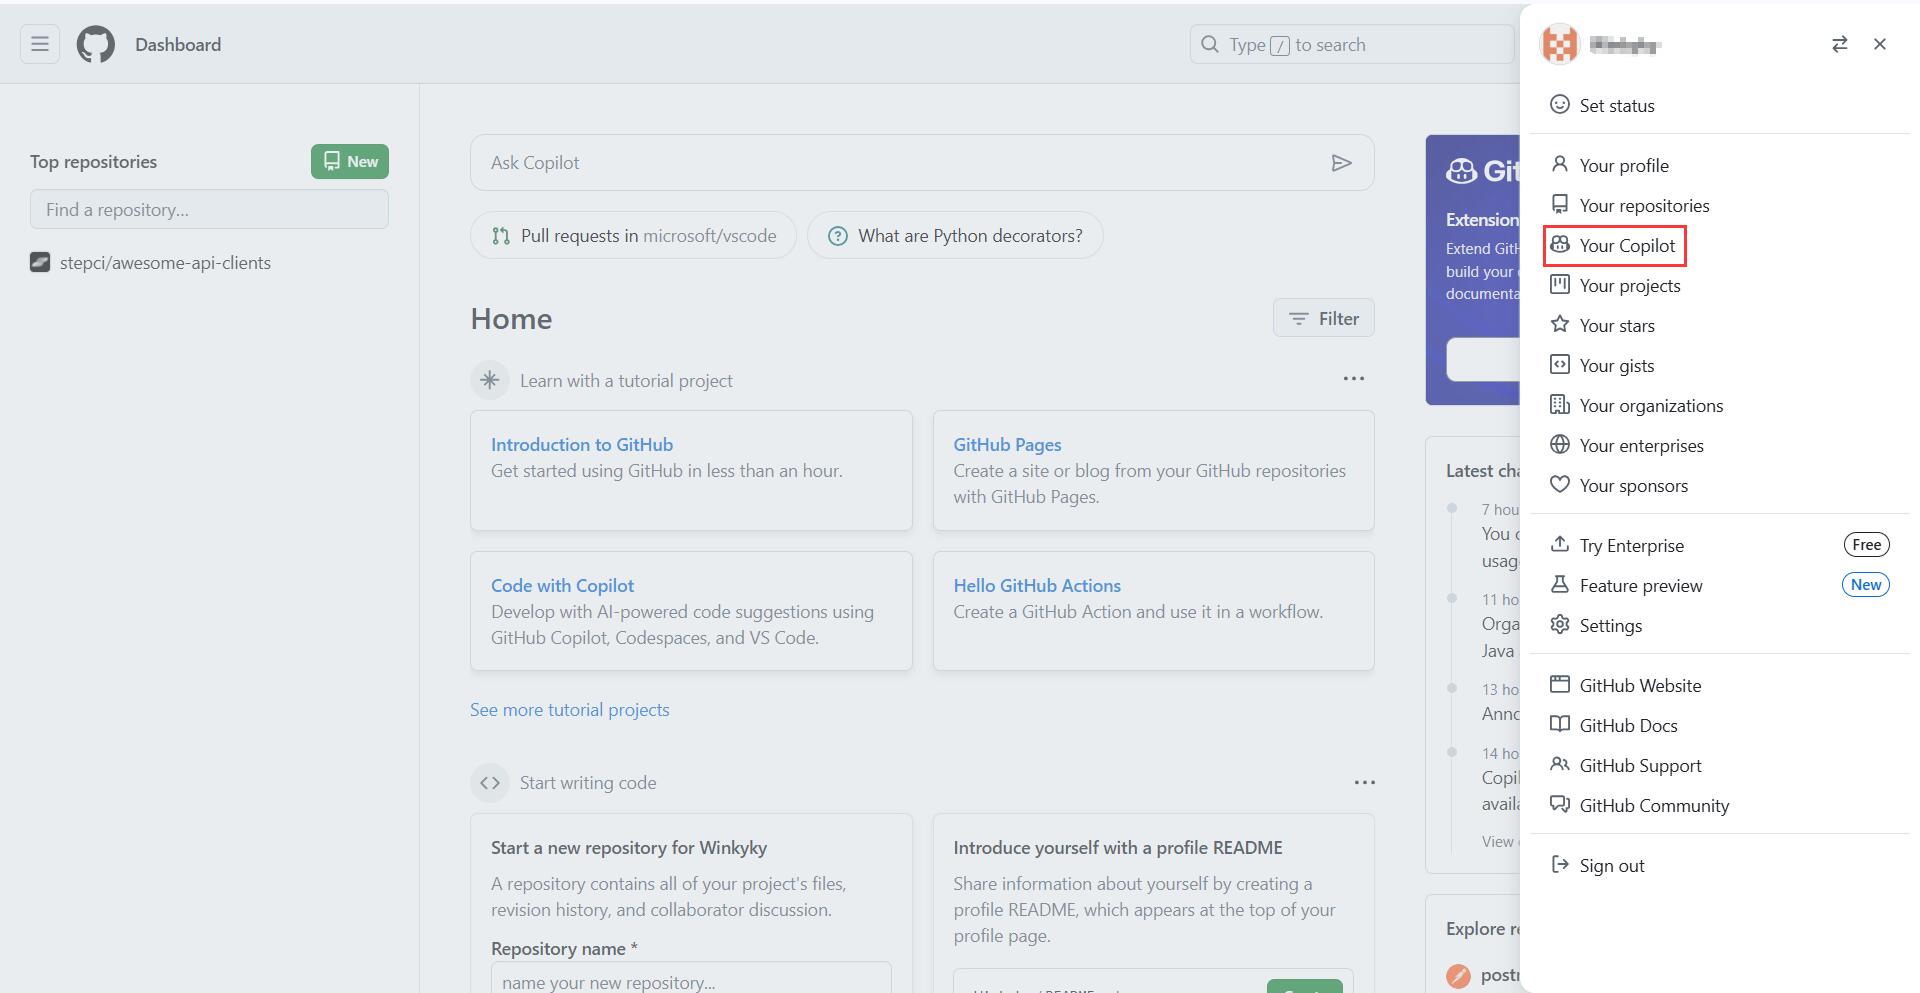Click the Dashboard title in header
1920x993 pixels.
(178, 44)
